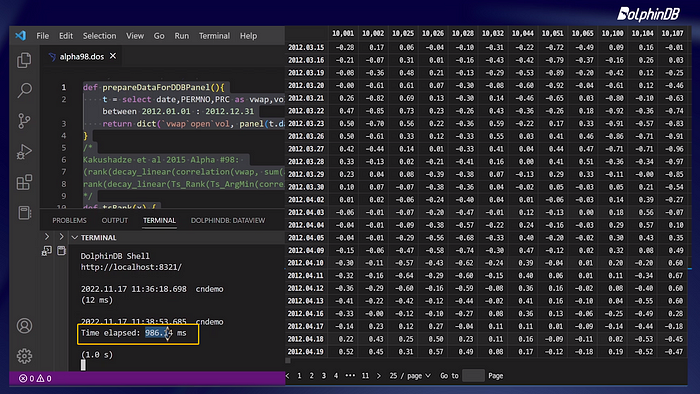
Task: Go to page 2 in table pager
Action: 312,376
